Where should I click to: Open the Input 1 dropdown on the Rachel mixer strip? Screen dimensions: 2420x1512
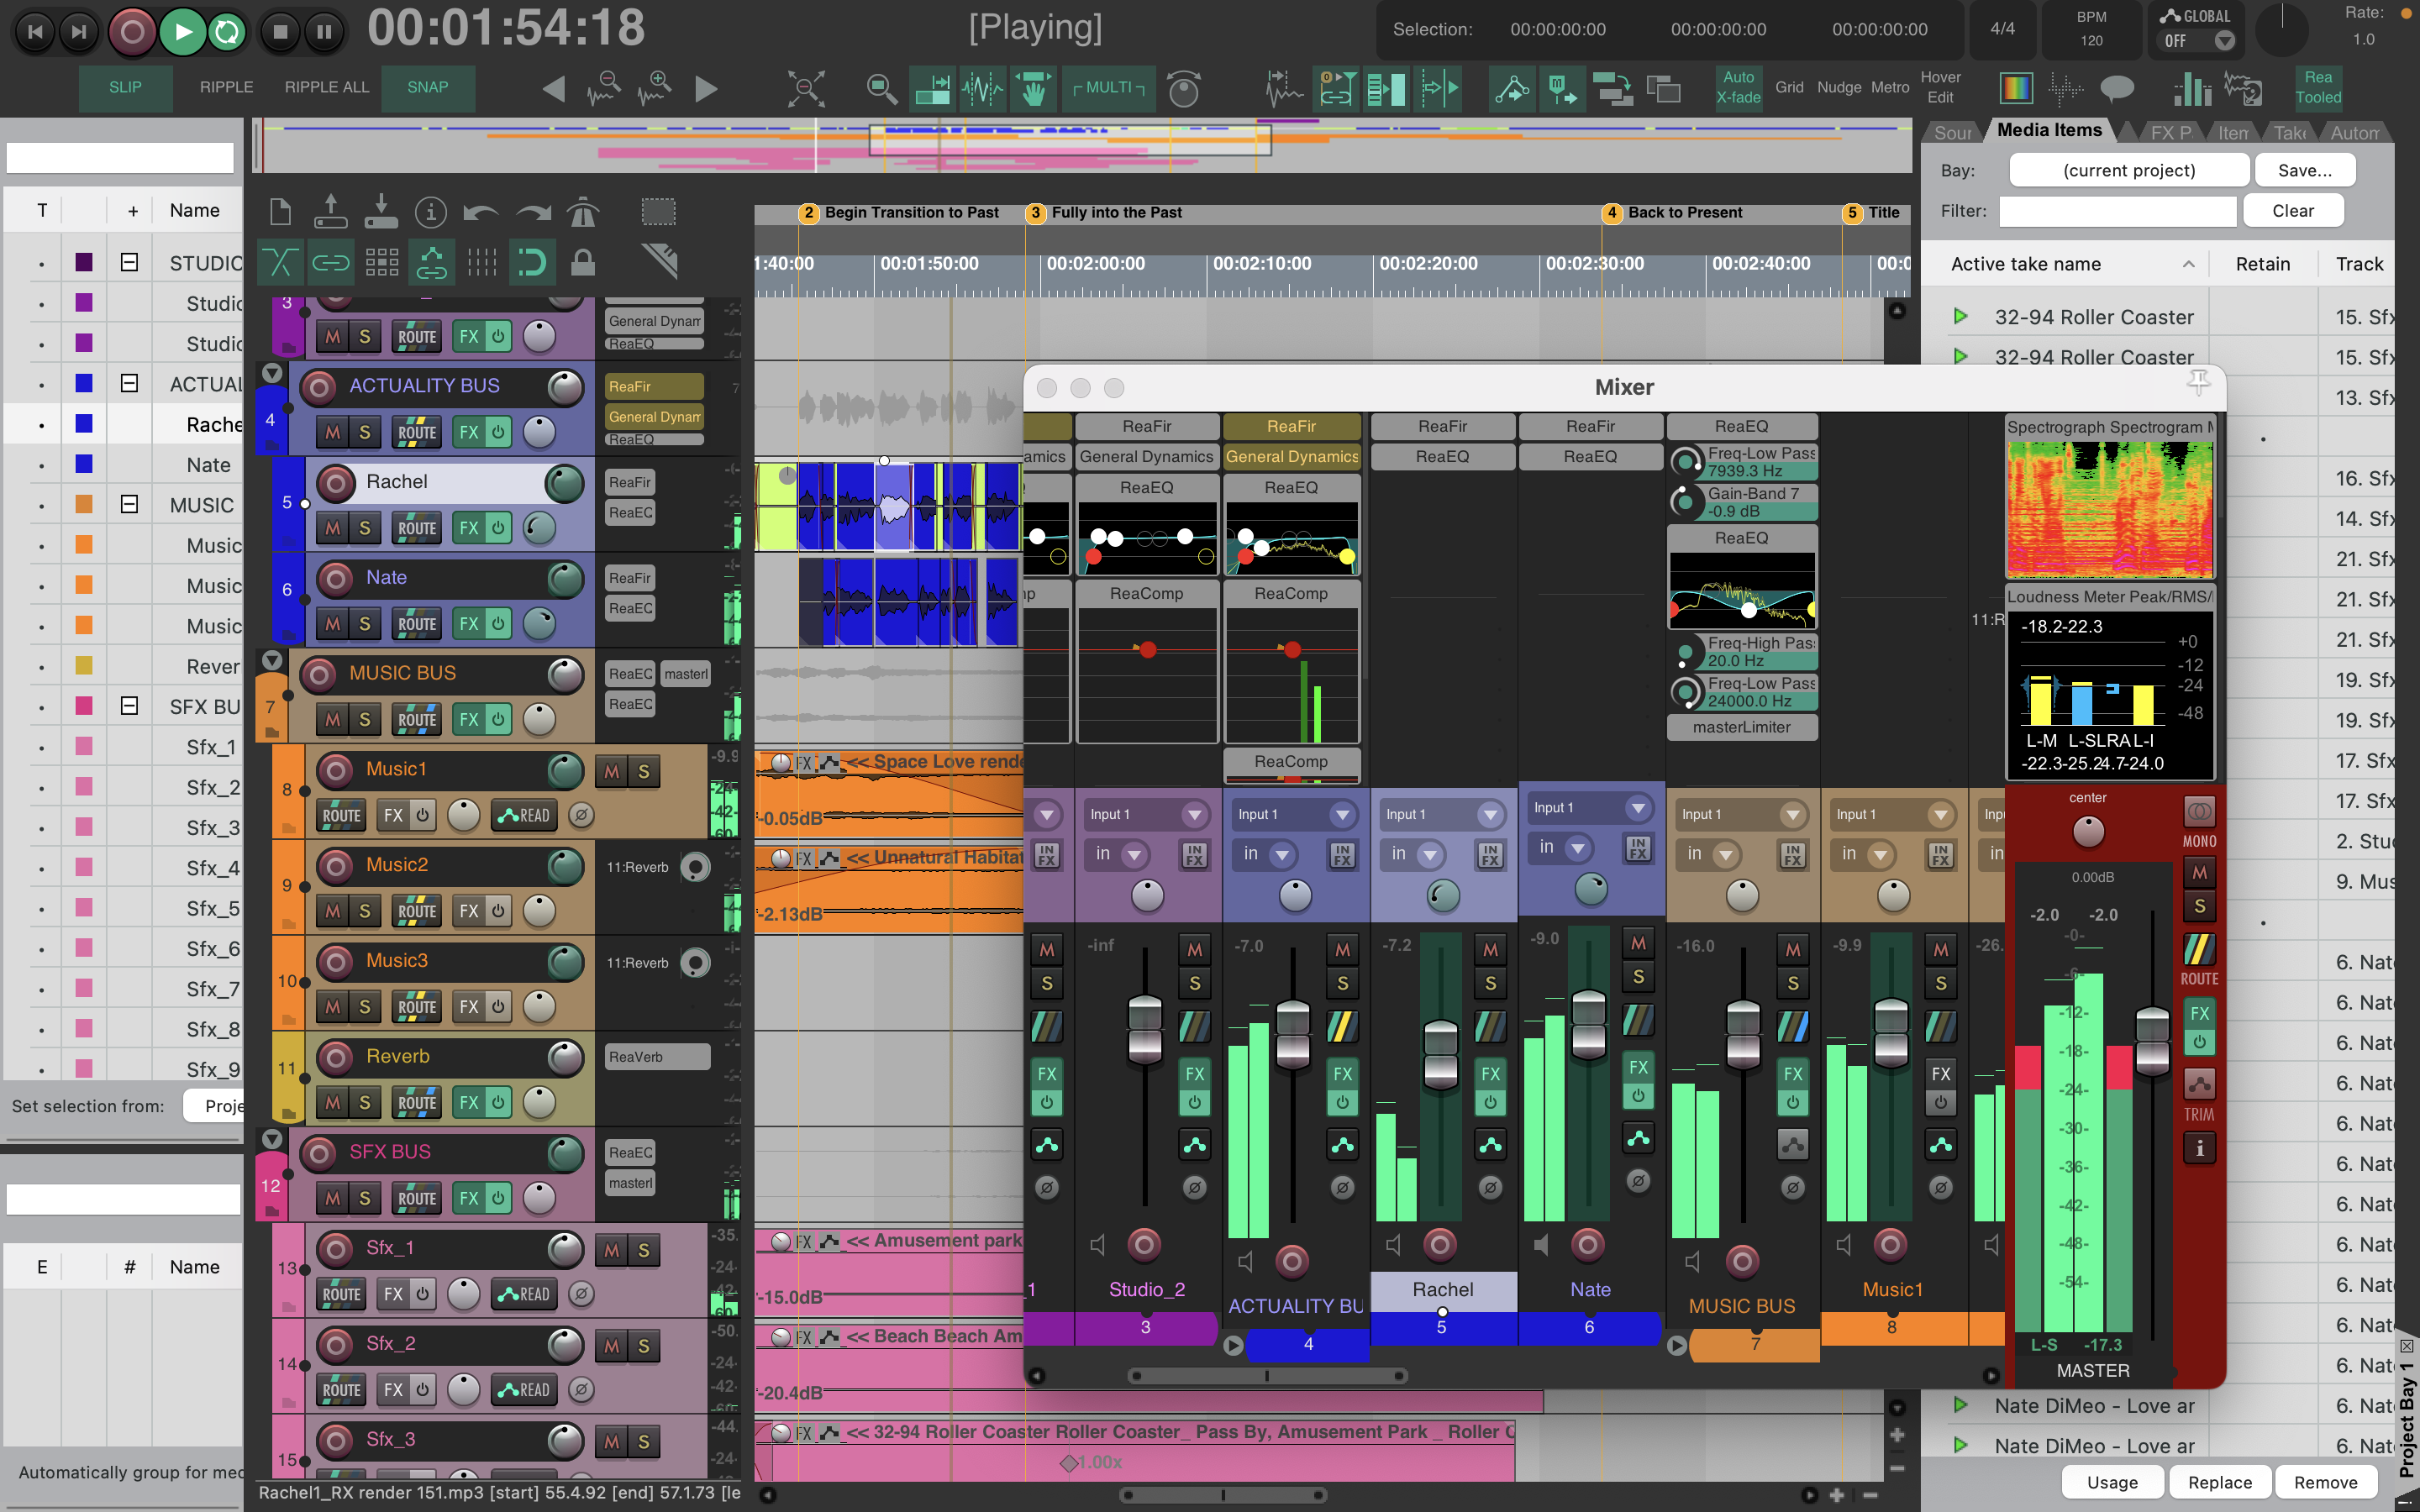tap(1489, 814)
